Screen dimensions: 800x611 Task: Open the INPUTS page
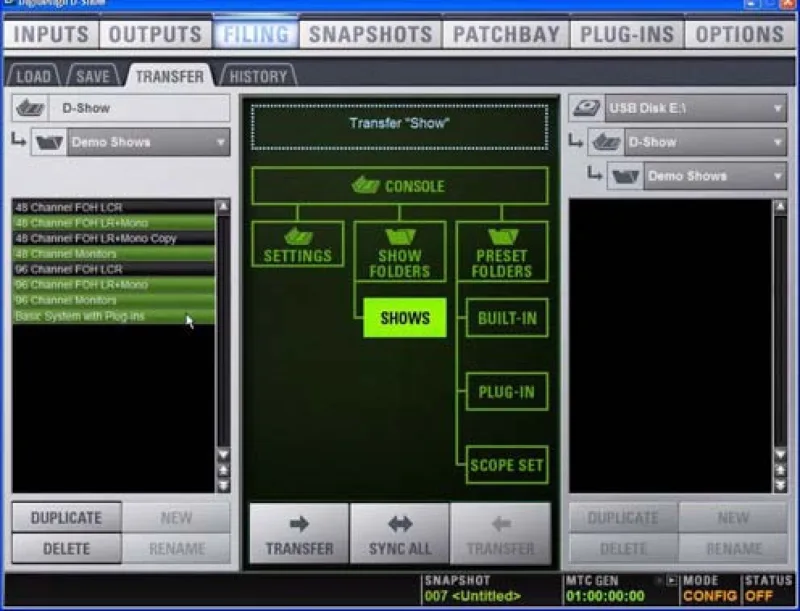pos(51,35)
